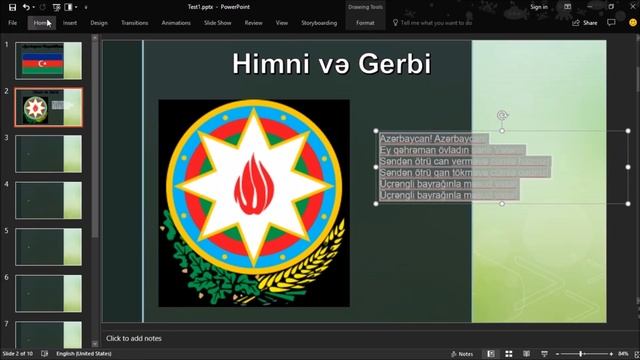Switch to the Home ribbon tab
This screenshot has width=640, height=360.
click(x=42, y=23)
